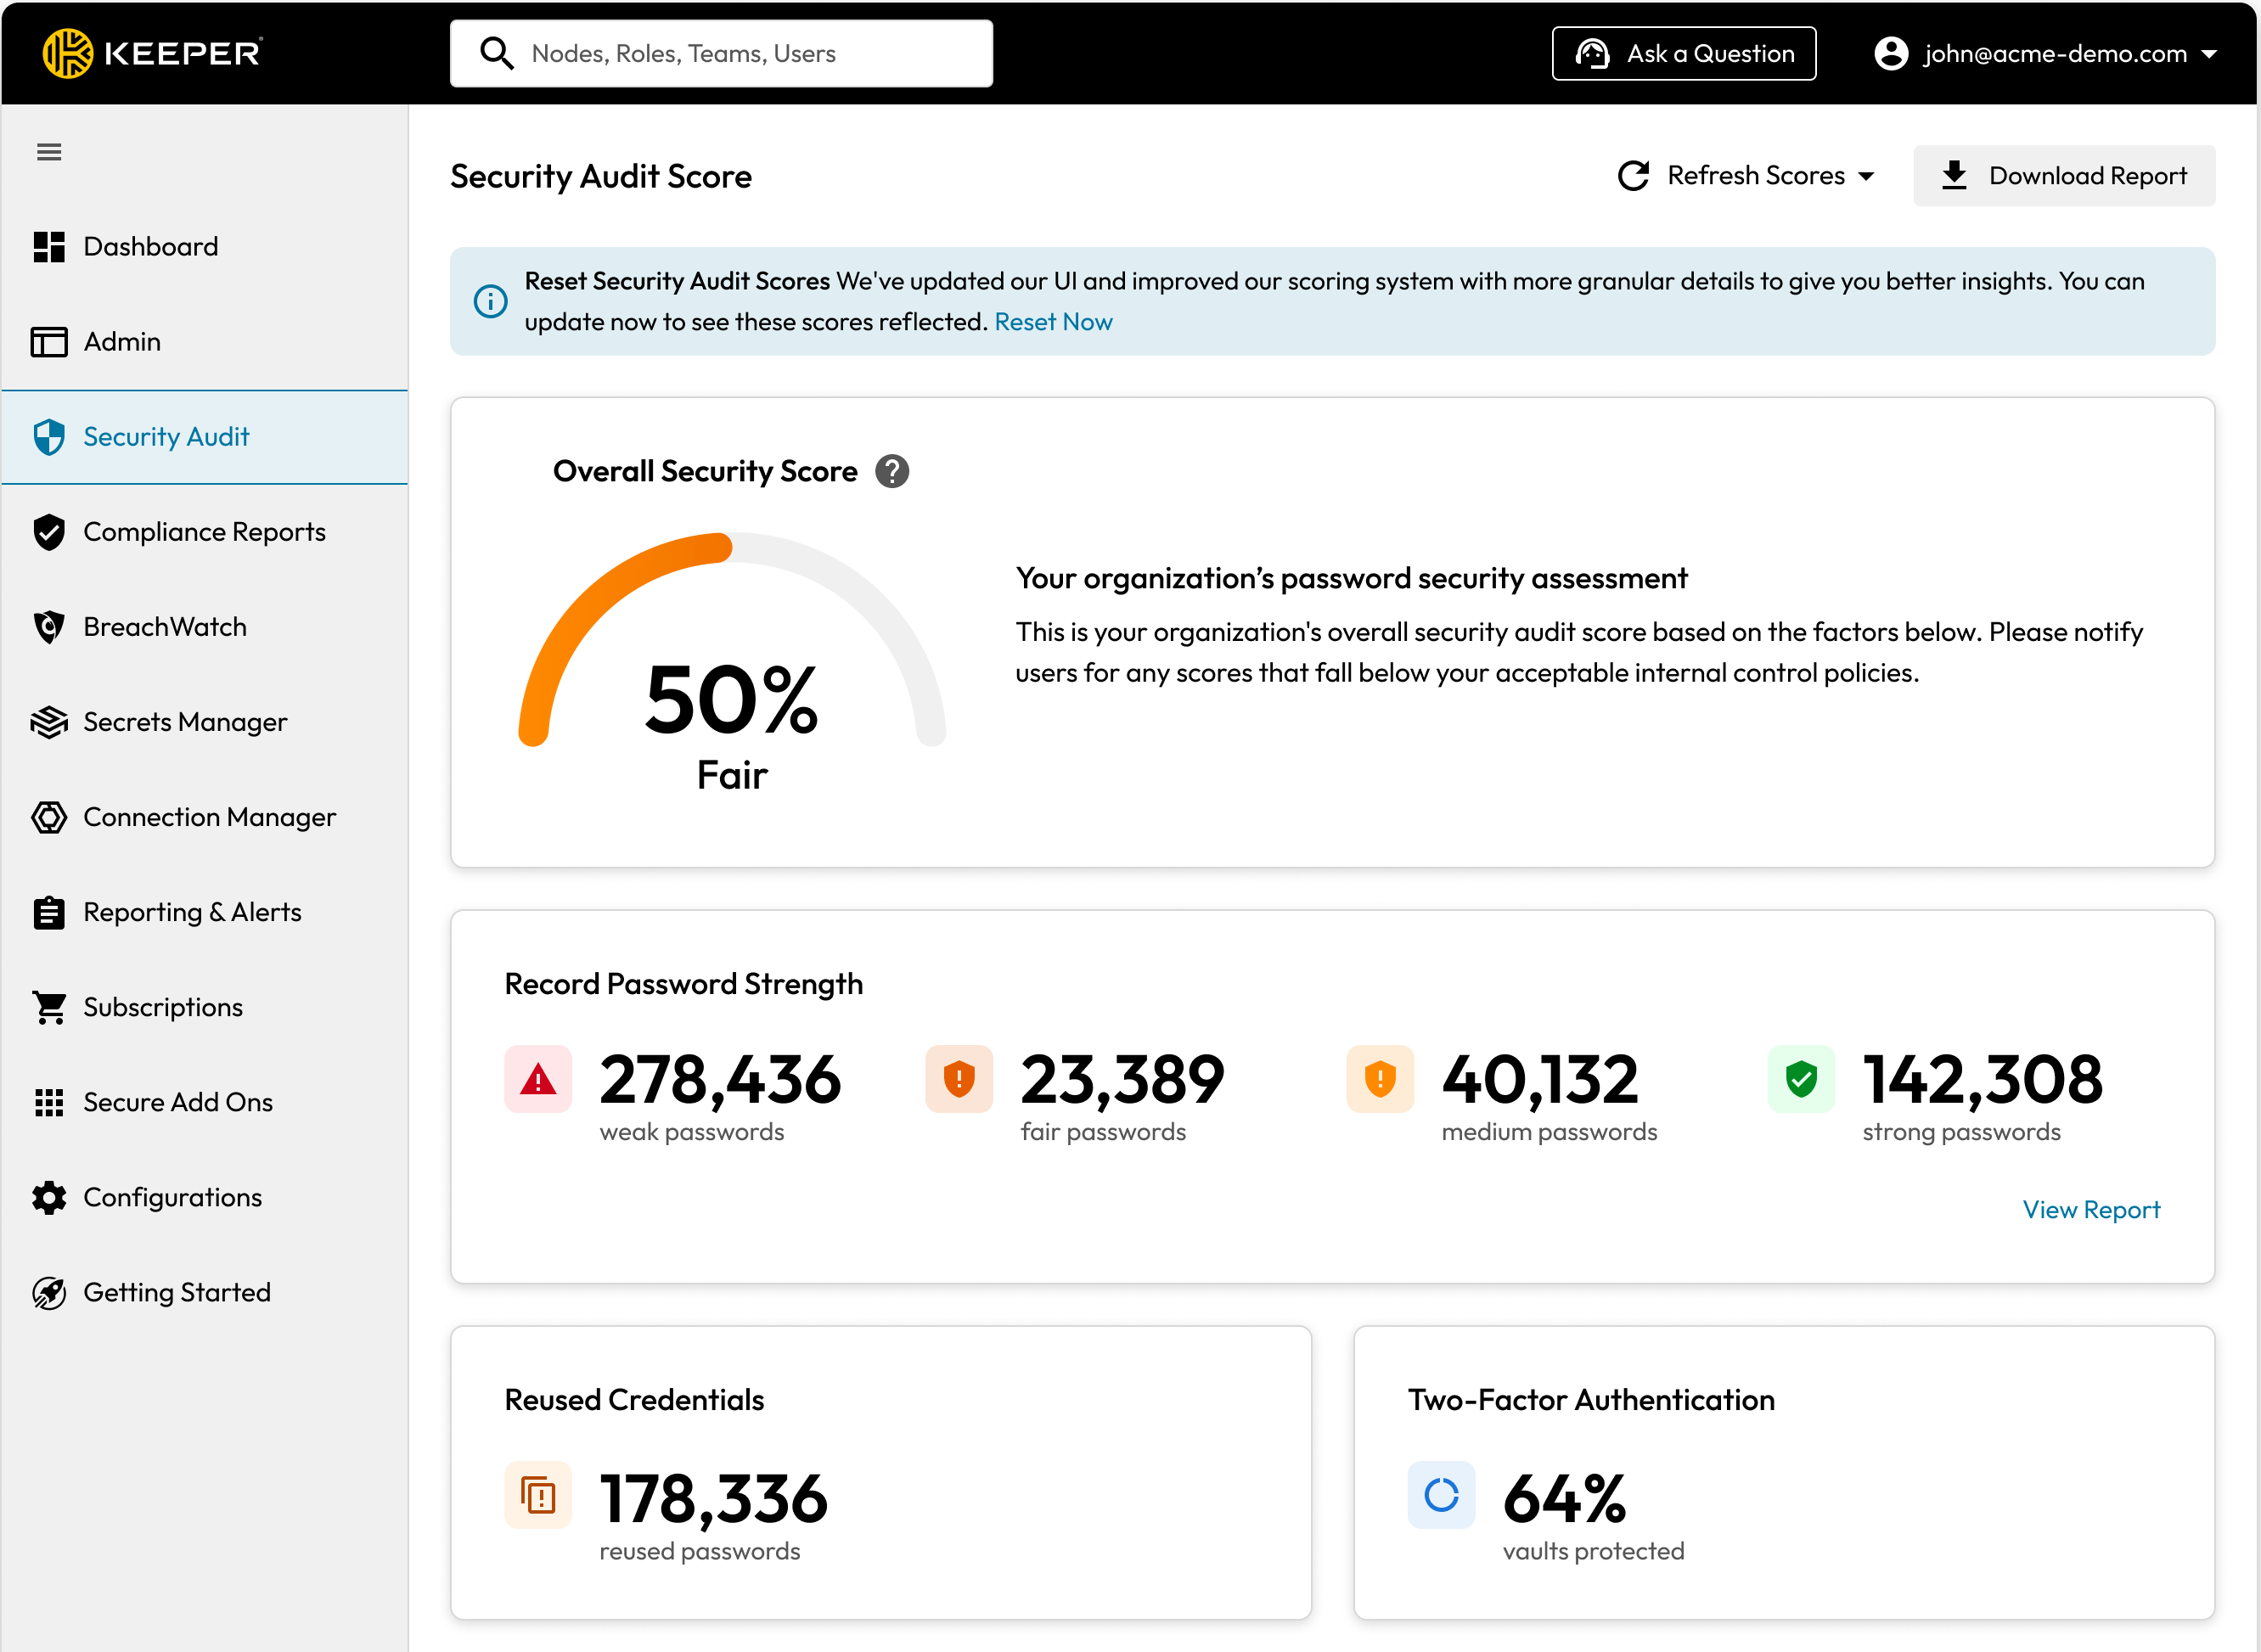Open View Report link for password strength
This screenshot has height=1652, width=2261.
coord(2090,1210)
